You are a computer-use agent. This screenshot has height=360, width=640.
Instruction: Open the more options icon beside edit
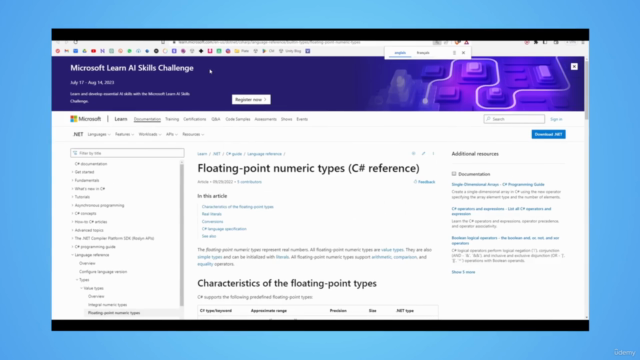pyautogui.click(x=433, y=153)
